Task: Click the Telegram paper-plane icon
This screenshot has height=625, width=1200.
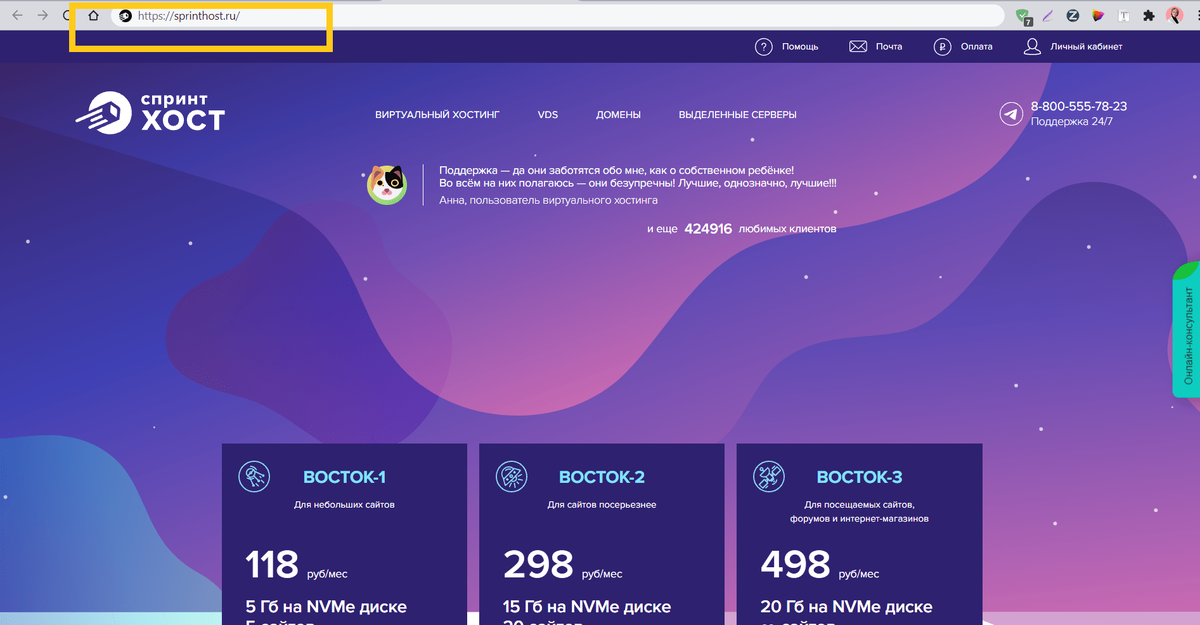Action: 1012,114
